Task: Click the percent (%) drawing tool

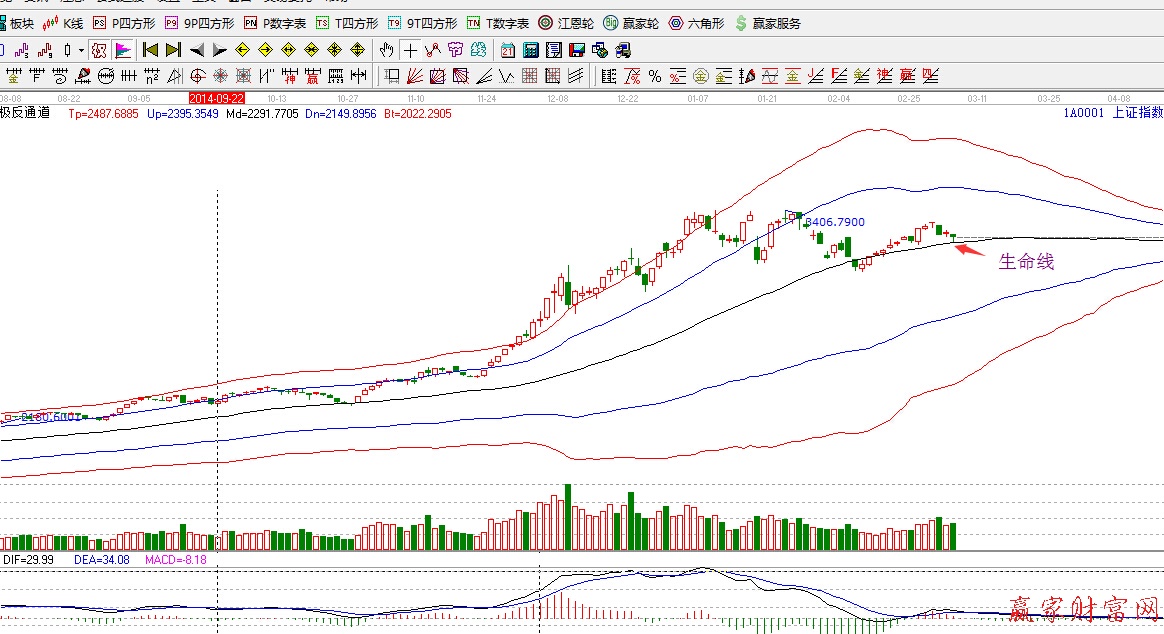Action: pos(655,75)
